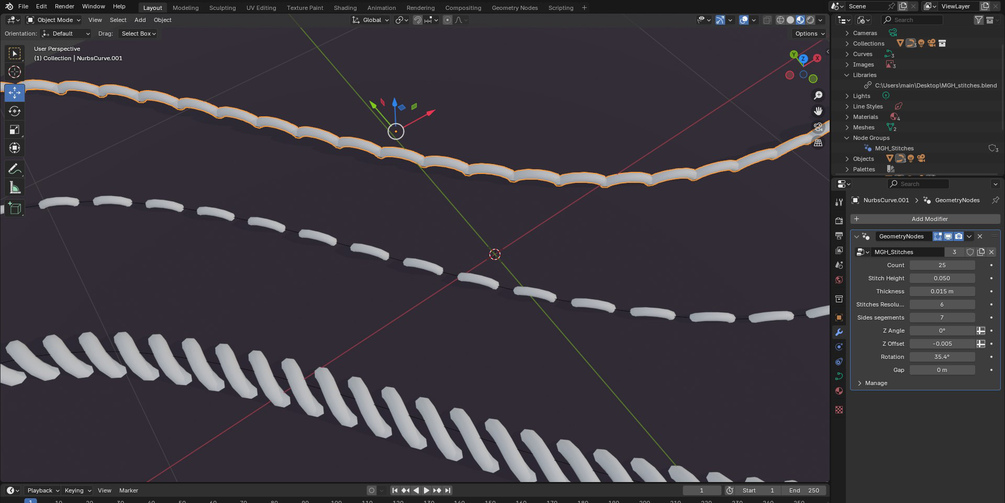Open Orientation Default dropdown

[66, 33]
